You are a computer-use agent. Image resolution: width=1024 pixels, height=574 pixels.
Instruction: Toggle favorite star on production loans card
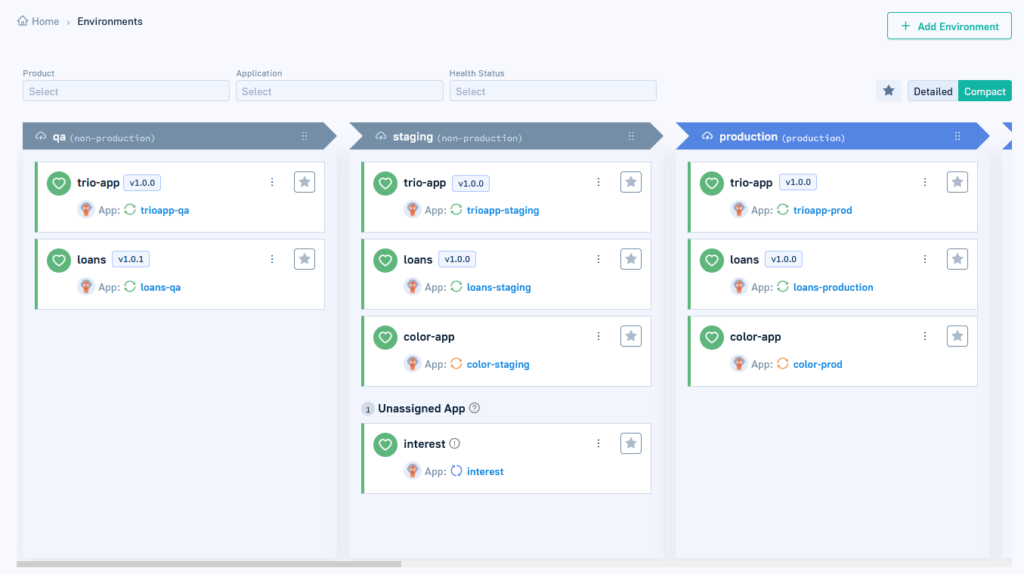coord(957,260)
